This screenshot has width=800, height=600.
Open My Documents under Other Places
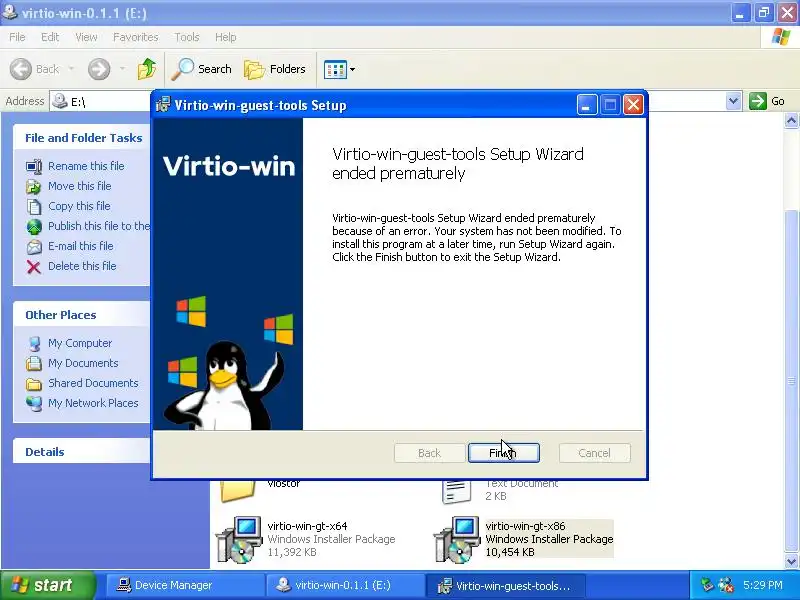pyautogui.click(x=83, y=363)
